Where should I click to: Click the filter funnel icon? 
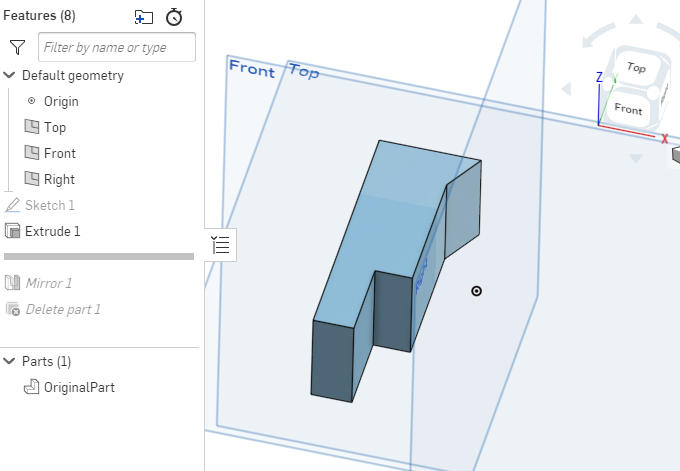(17, 47)
